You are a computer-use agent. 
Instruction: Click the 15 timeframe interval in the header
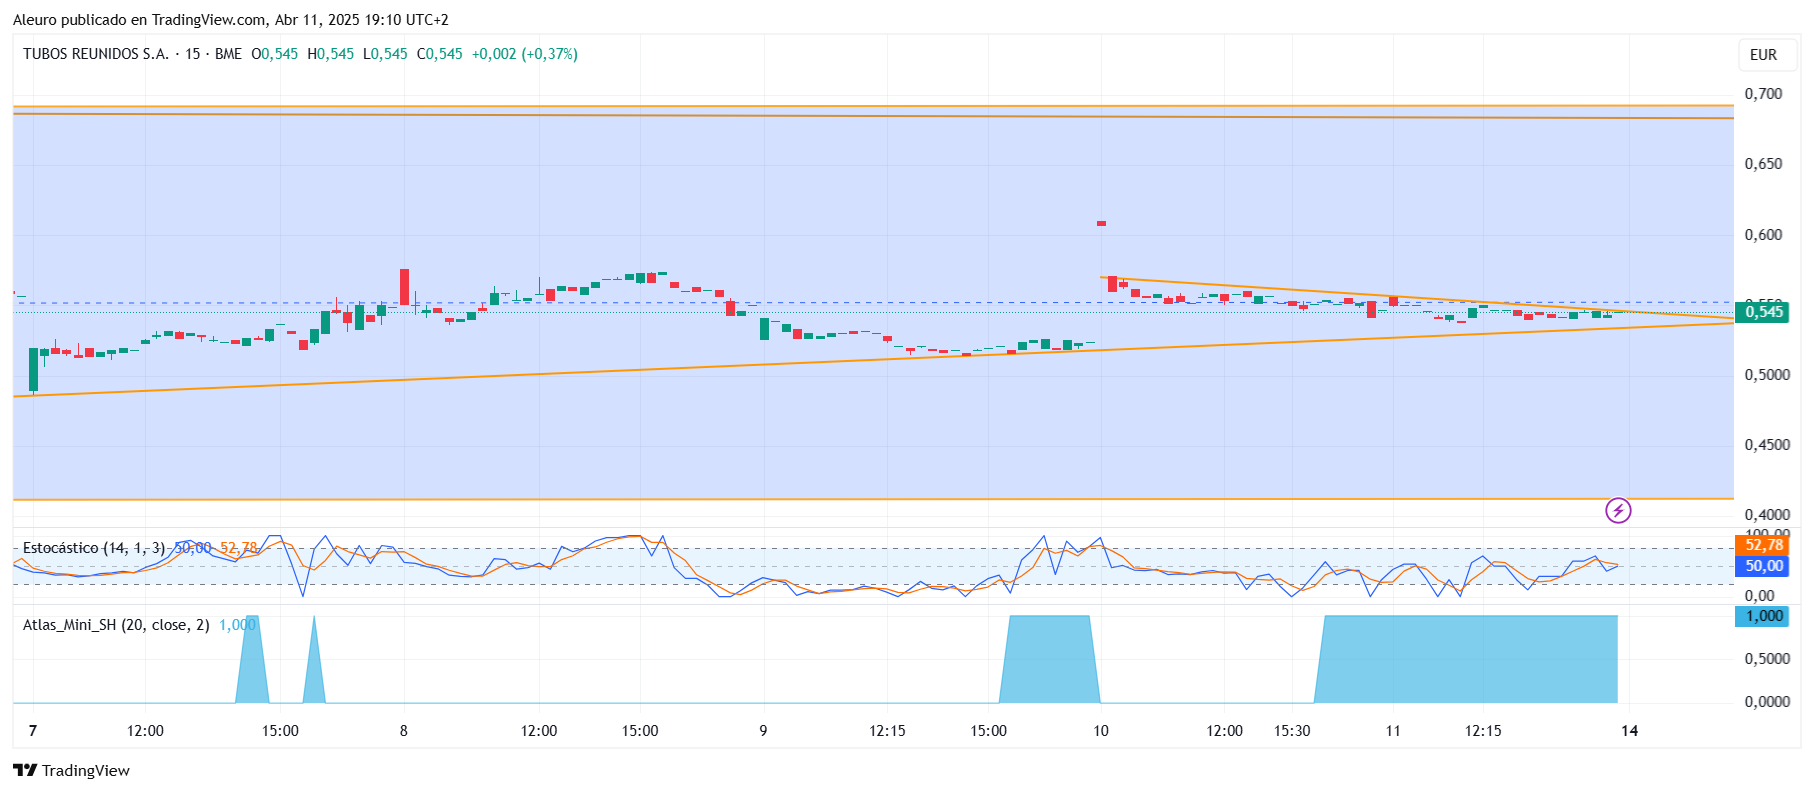[x=192, y=54]
